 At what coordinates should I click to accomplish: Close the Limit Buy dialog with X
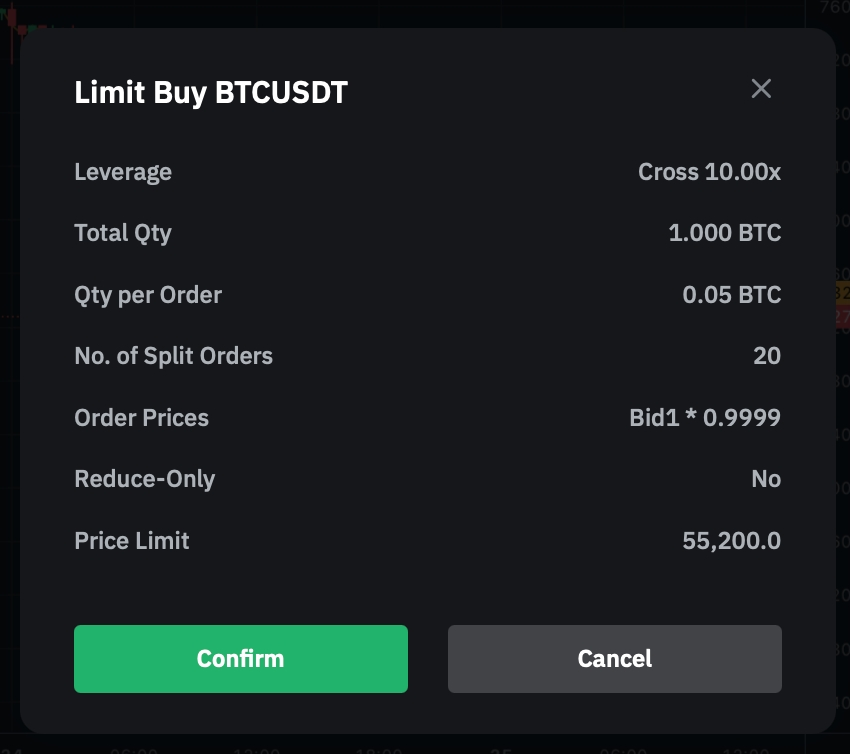(761, 89)
